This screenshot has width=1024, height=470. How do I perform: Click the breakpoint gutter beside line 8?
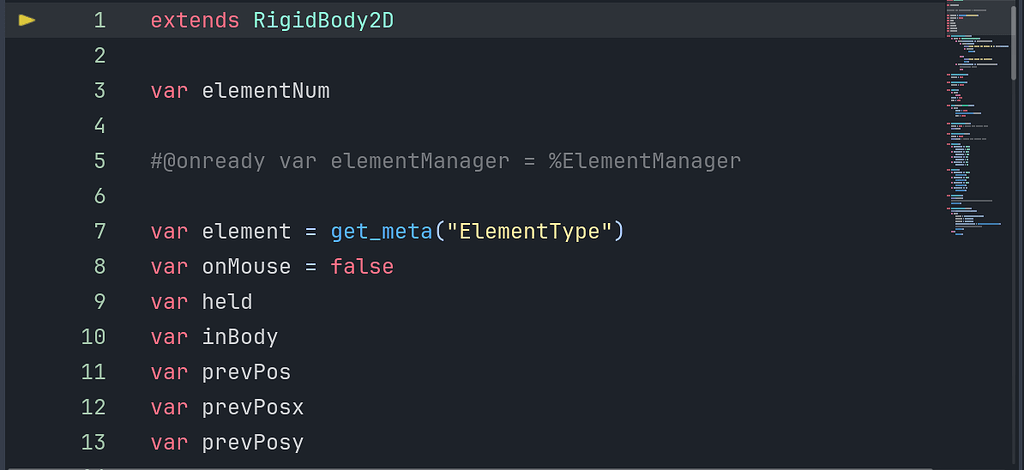pyautogui.click(x=27, y=266)
